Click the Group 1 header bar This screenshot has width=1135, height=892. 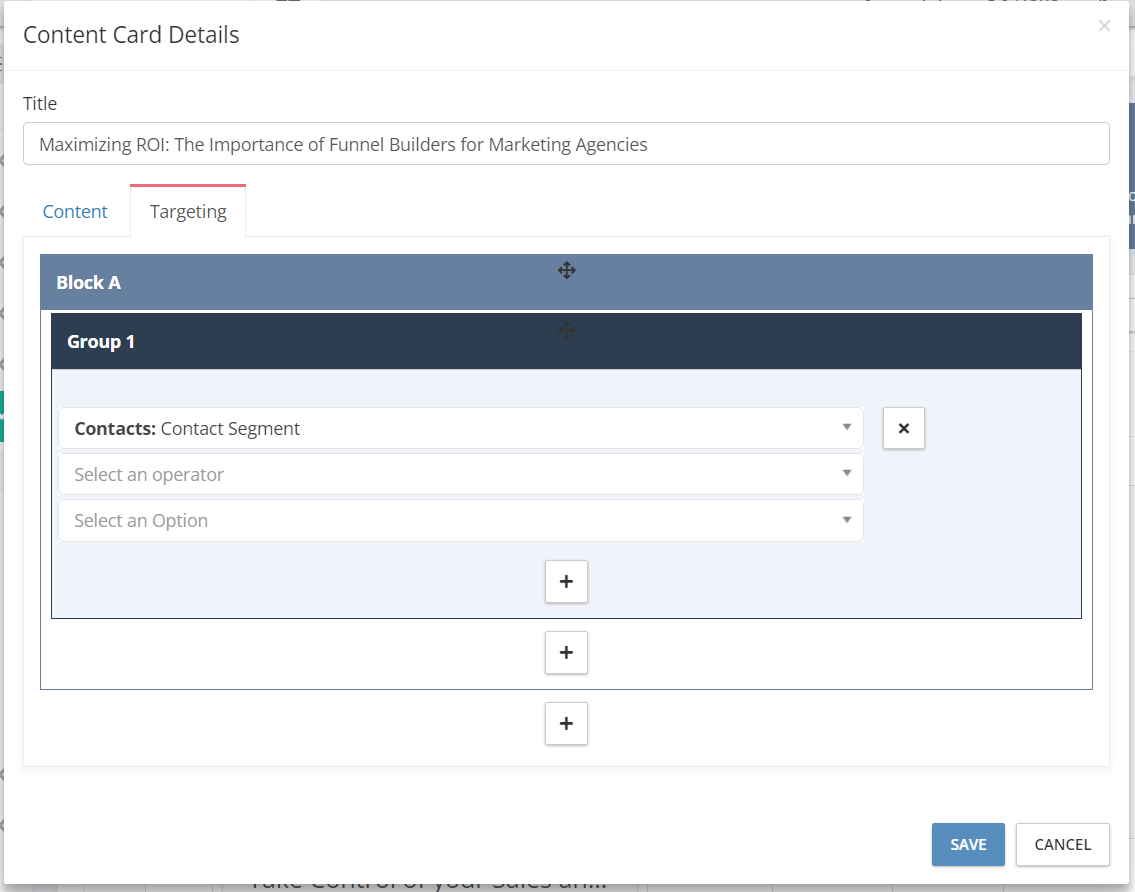tap(566, 342)
